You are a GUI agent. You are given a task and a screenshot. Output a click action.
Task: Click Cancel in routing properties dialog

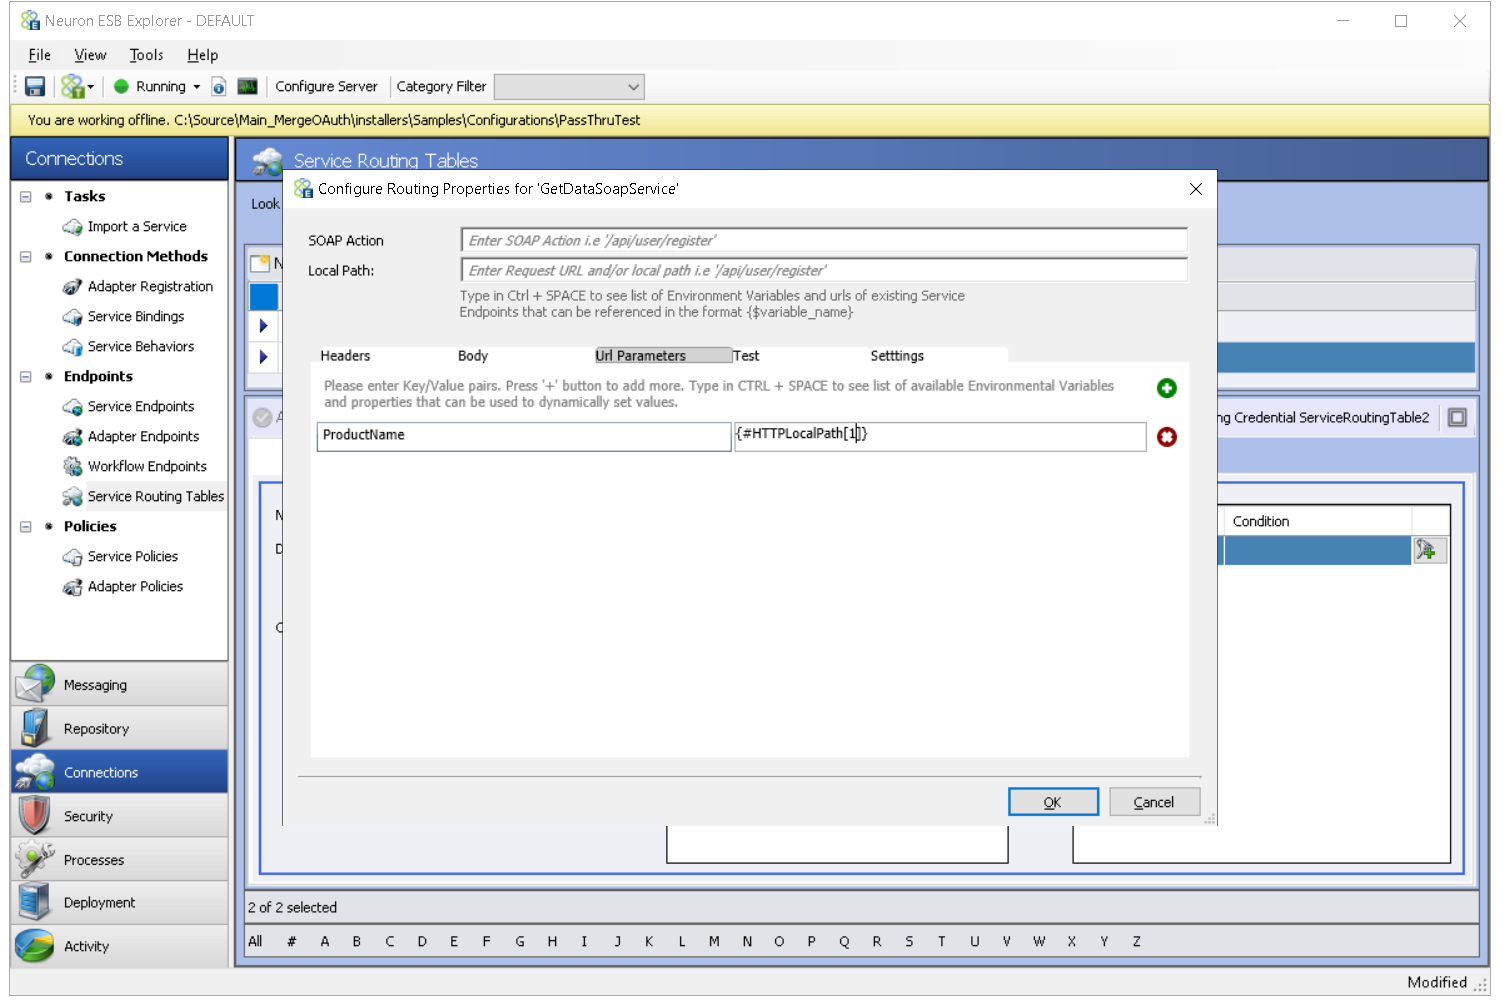[1154, 802]
